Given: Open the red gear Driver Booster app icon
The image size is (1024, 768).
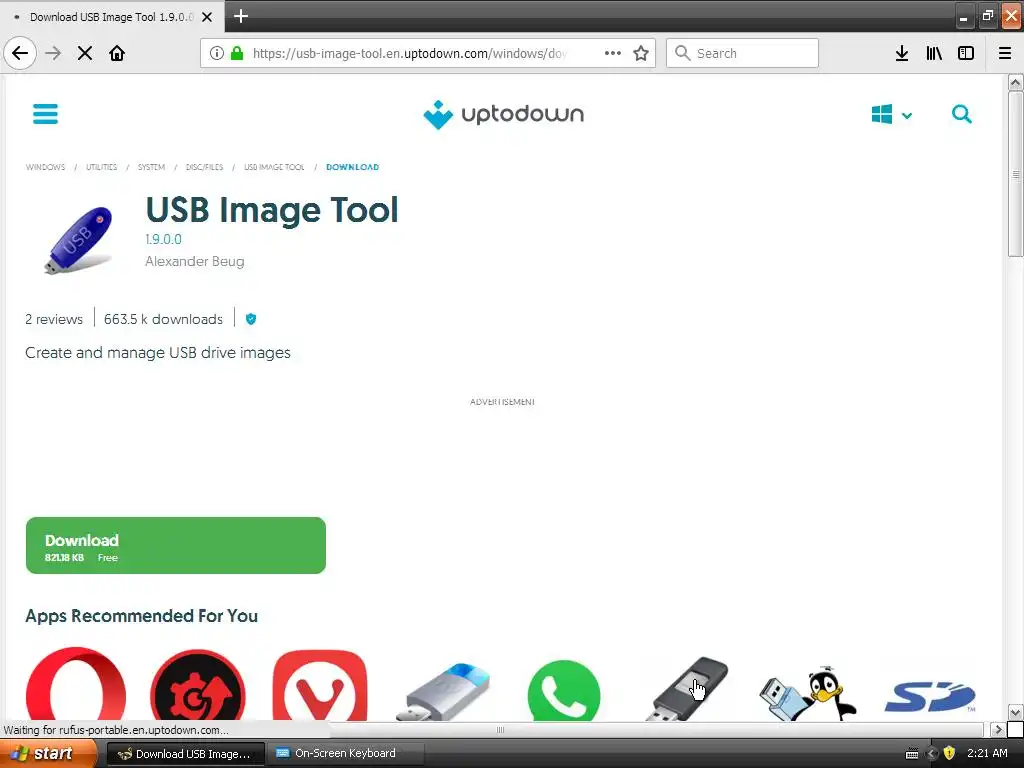Looking at the screenshot, I should point(198,686).
